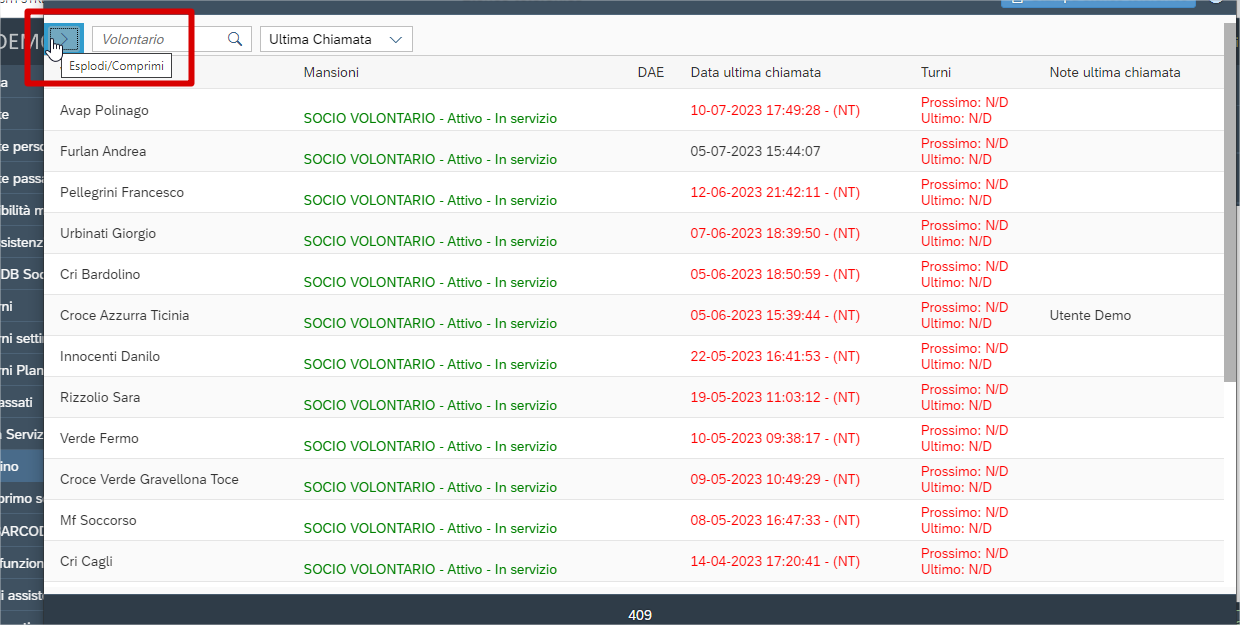Select Rizzolio Sara in list
This screenshot has width=1240, height=625.
(100, 397)
